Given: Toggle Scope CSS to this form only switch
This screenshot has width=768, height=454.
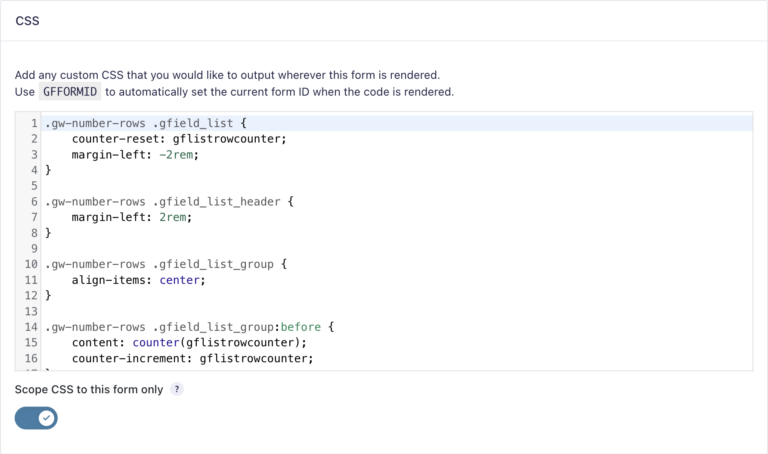Looking at the screenshot, I should 36,418.
